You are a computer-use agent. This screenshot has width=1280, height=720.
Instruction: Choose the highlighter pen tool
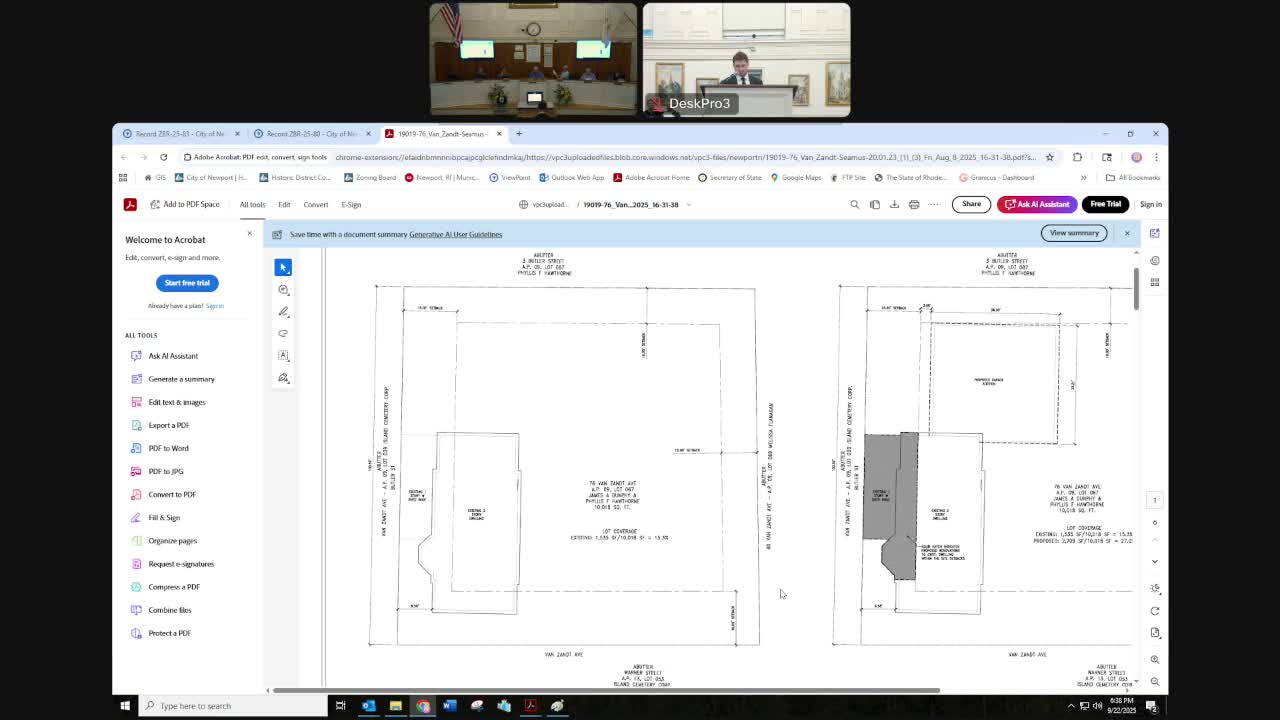[283, 311]
